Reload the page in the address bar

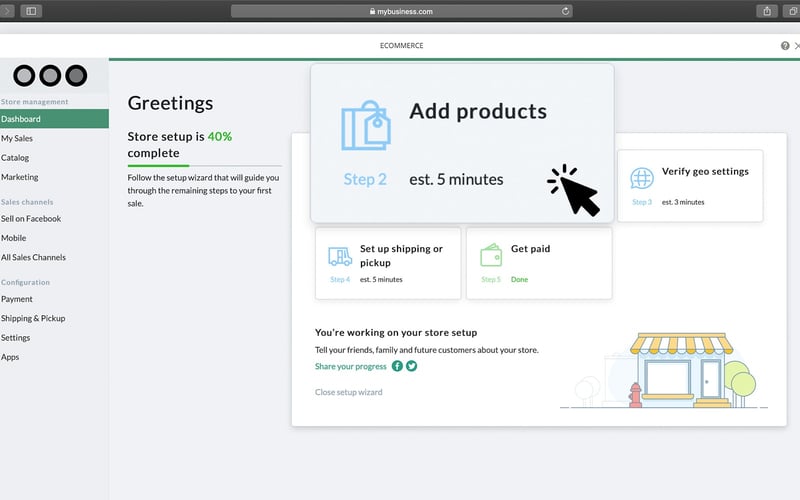point(565,11)
